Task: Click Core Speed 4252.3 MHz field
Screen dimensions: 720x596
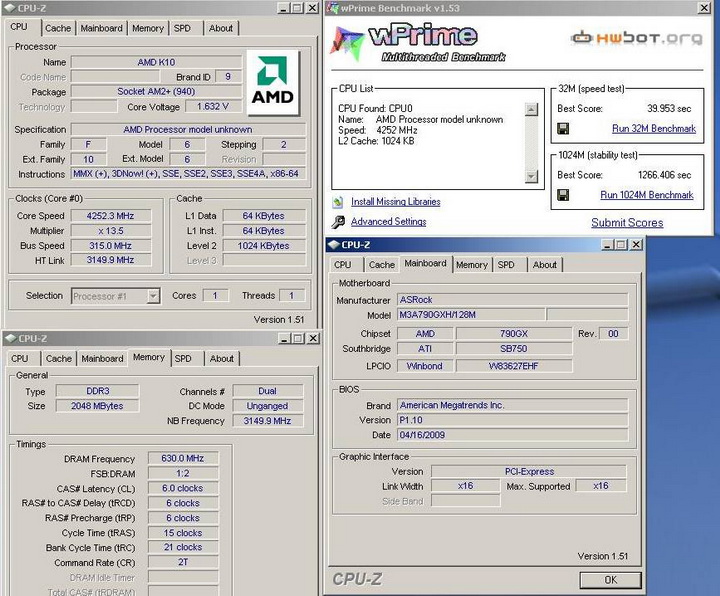Action: [x=111, y=216]
